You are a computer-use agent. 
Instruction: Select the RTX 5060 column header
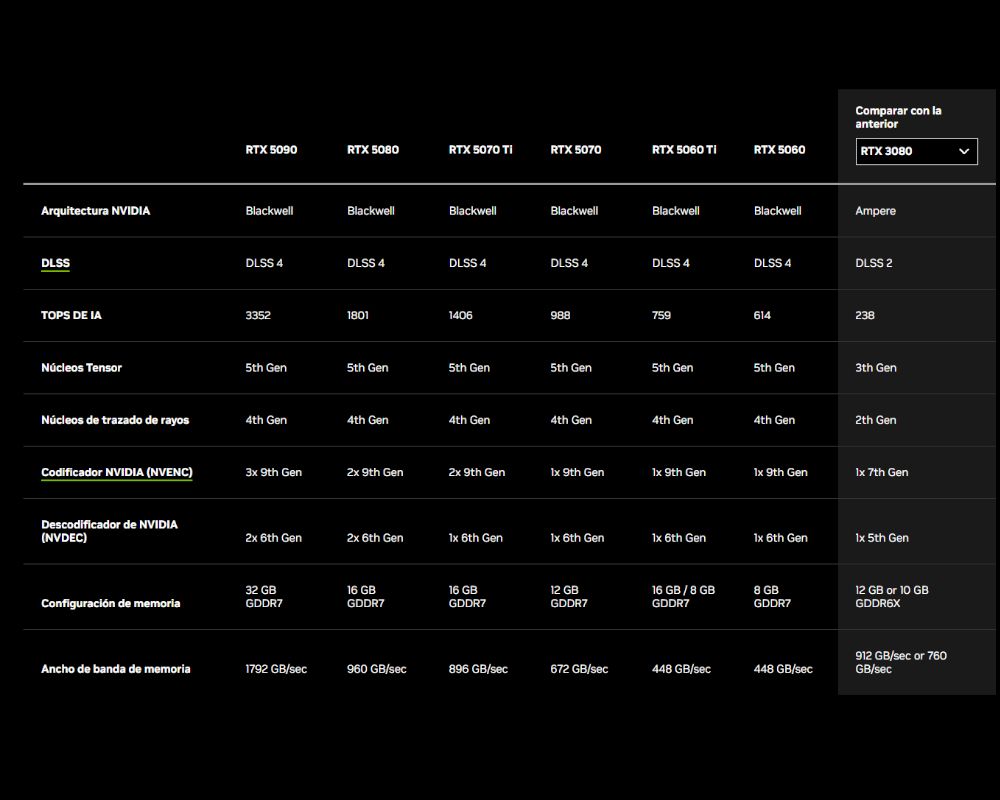click(779, 149)
